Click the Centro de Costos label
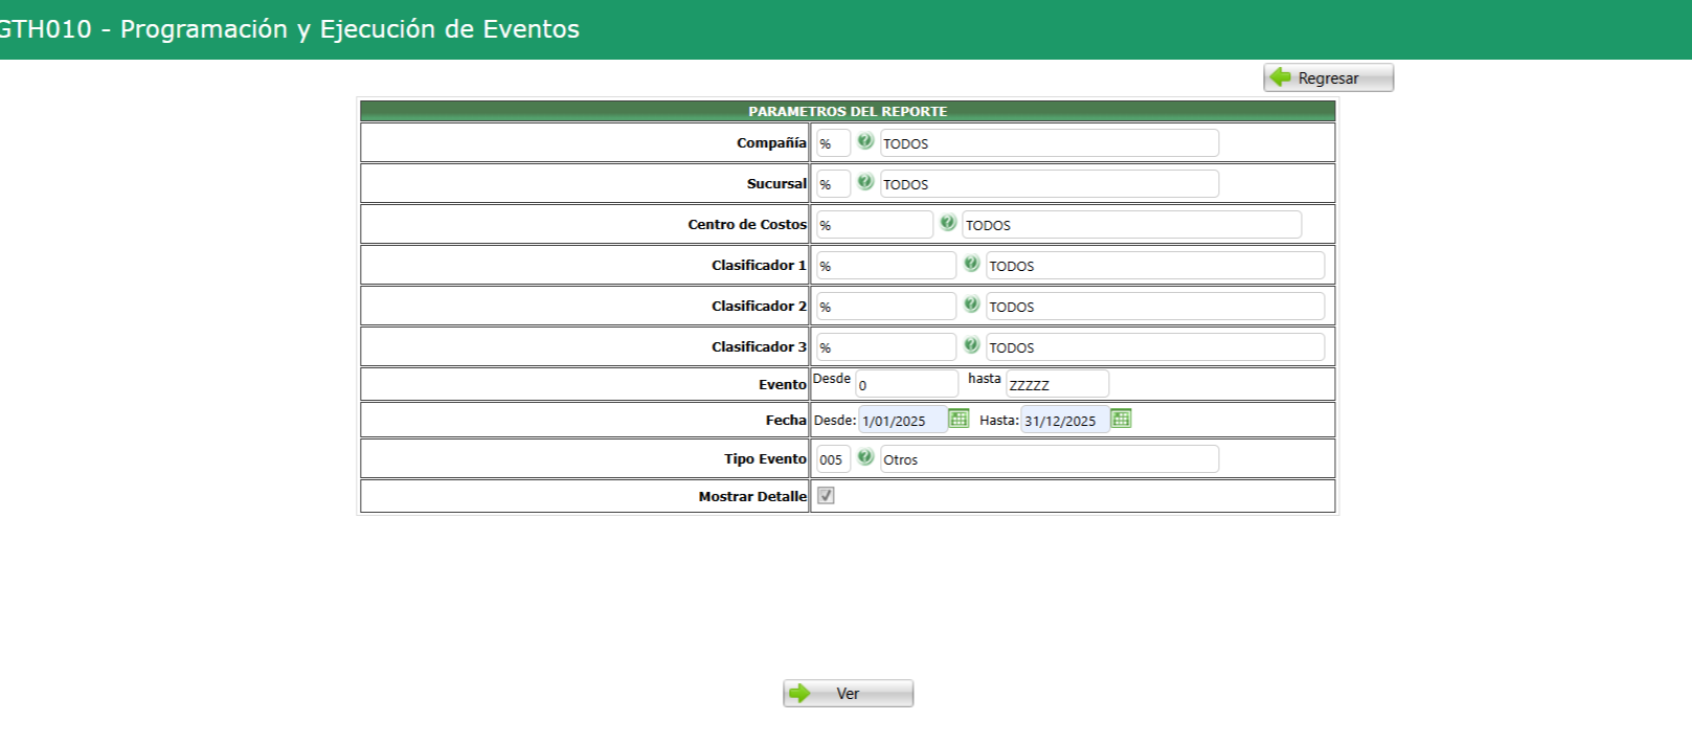 click(x=747, y=225)
